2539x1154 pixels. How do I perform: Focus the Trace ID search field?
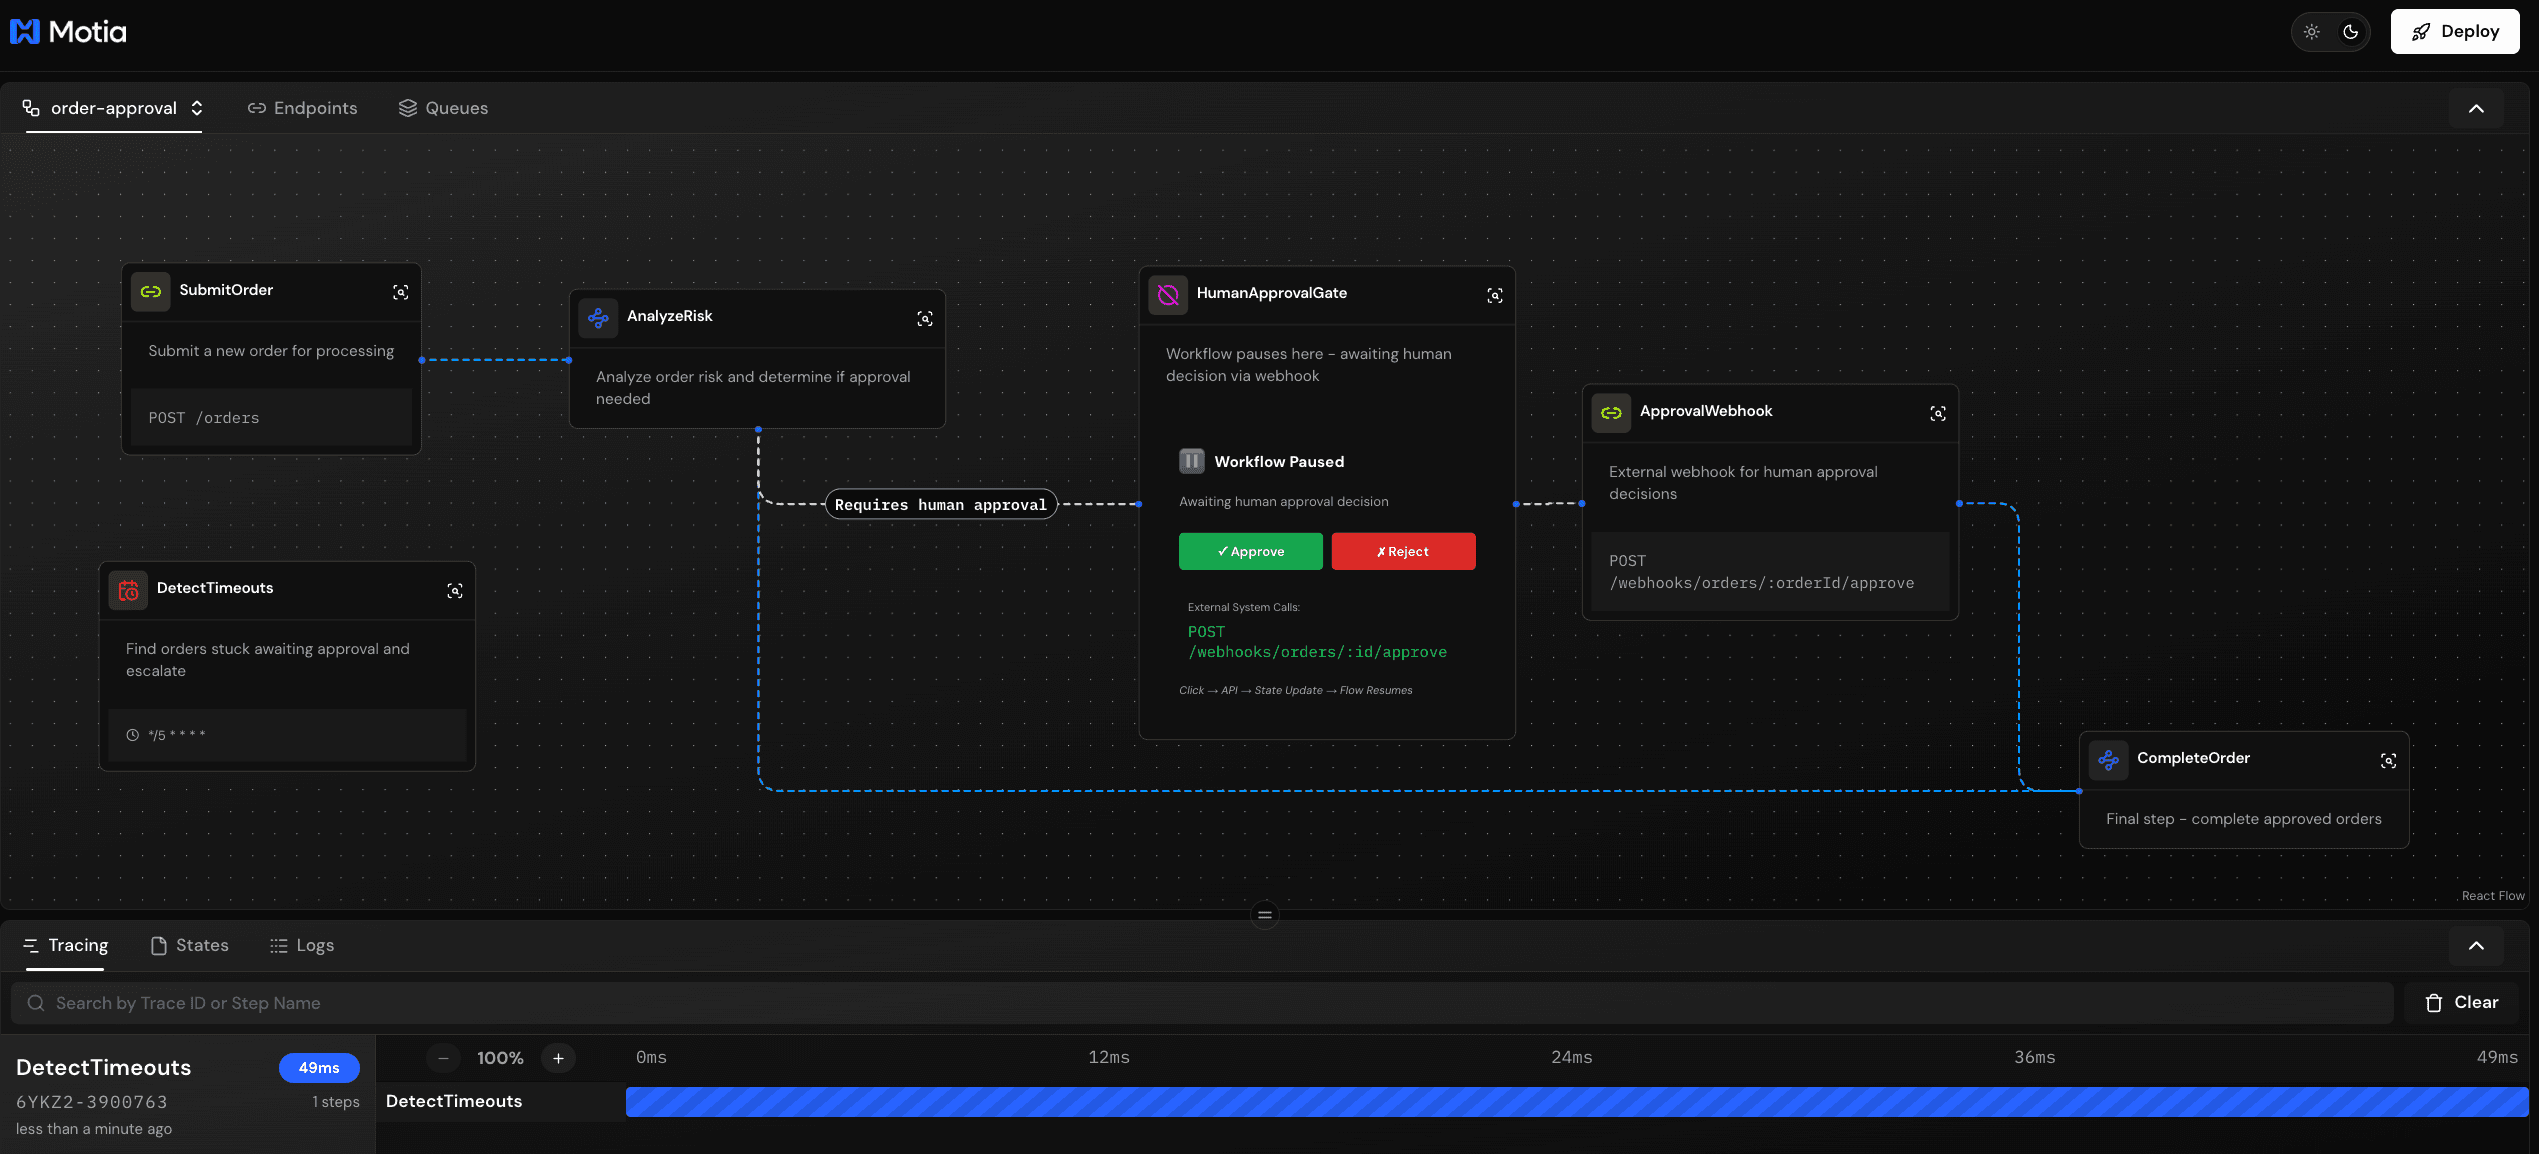1200,1003
